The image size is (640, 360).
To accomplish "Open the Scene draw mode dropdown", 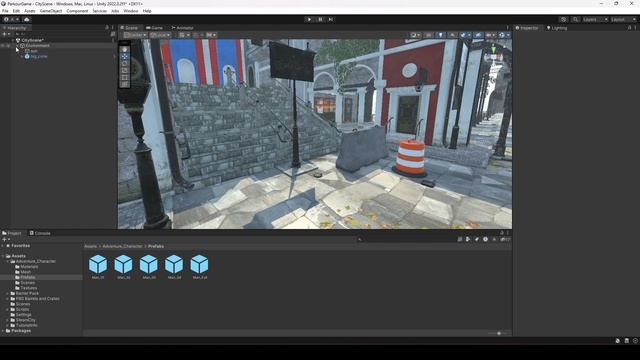I will (x=415, y=35).
